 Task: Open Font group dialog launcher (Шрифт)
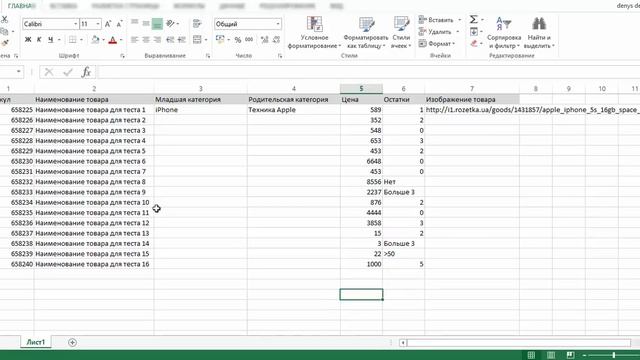pos(122,56)
